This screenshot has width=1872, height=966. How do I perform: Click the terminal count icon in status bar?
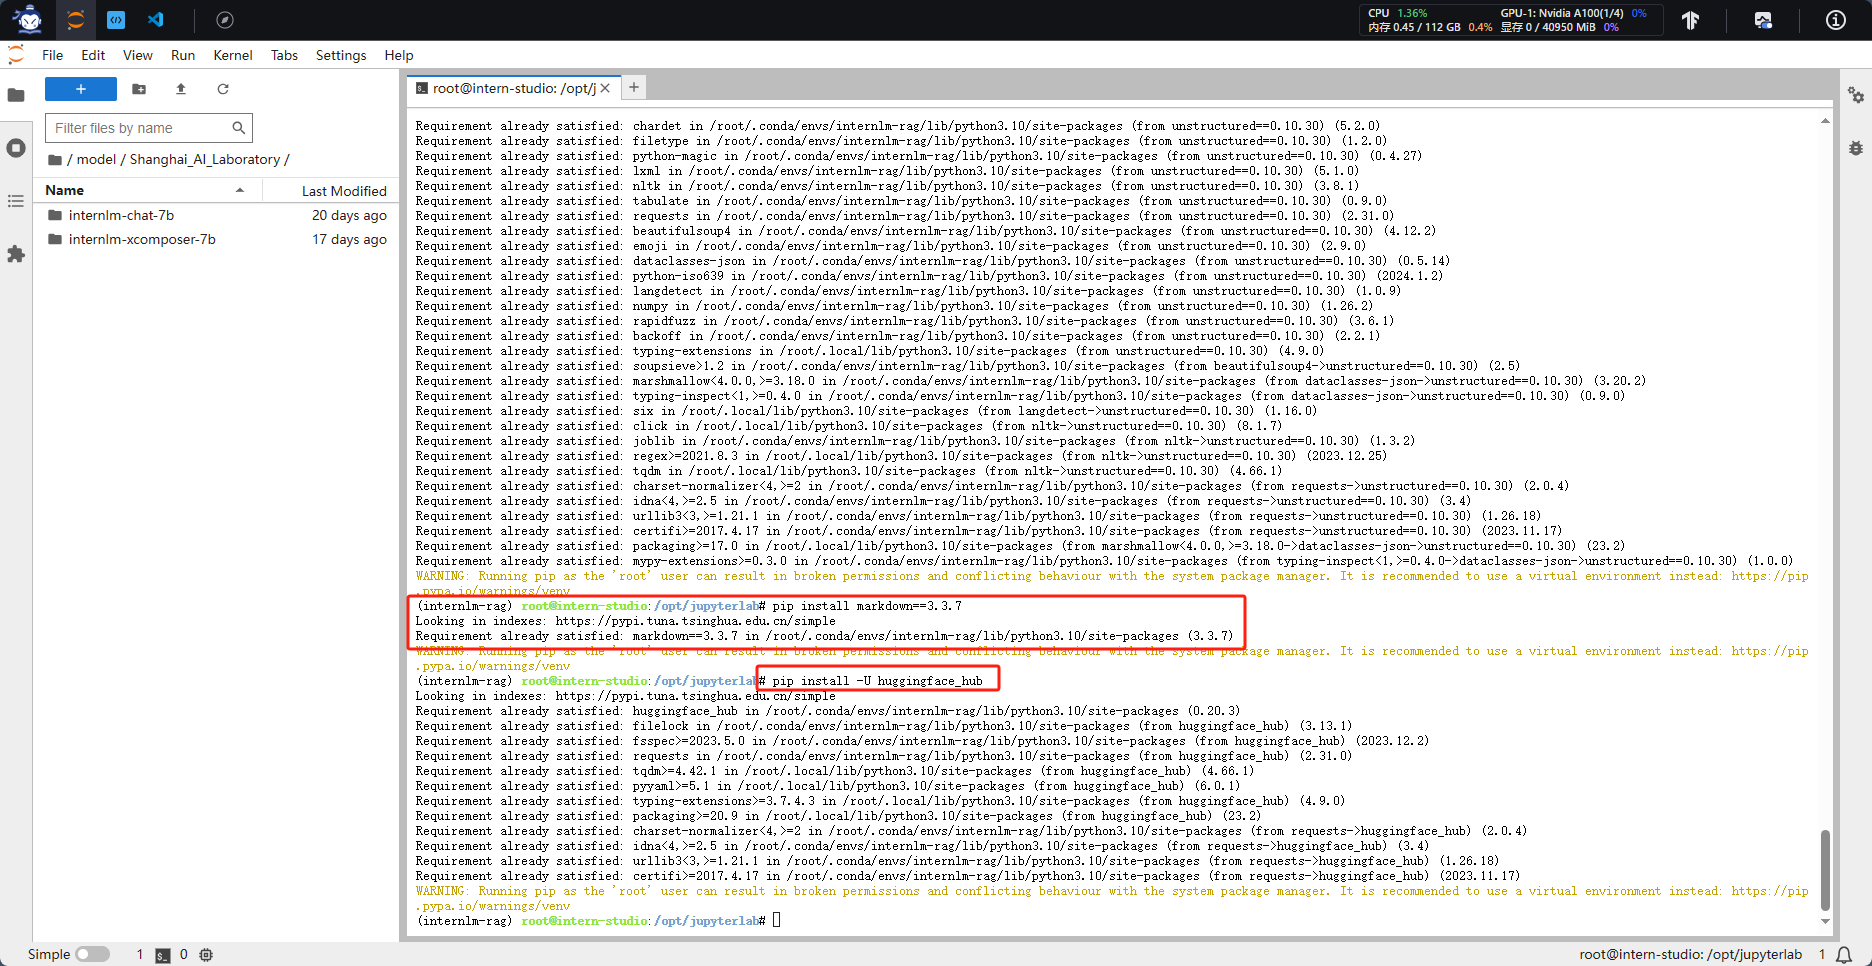(x=163, y=955)
